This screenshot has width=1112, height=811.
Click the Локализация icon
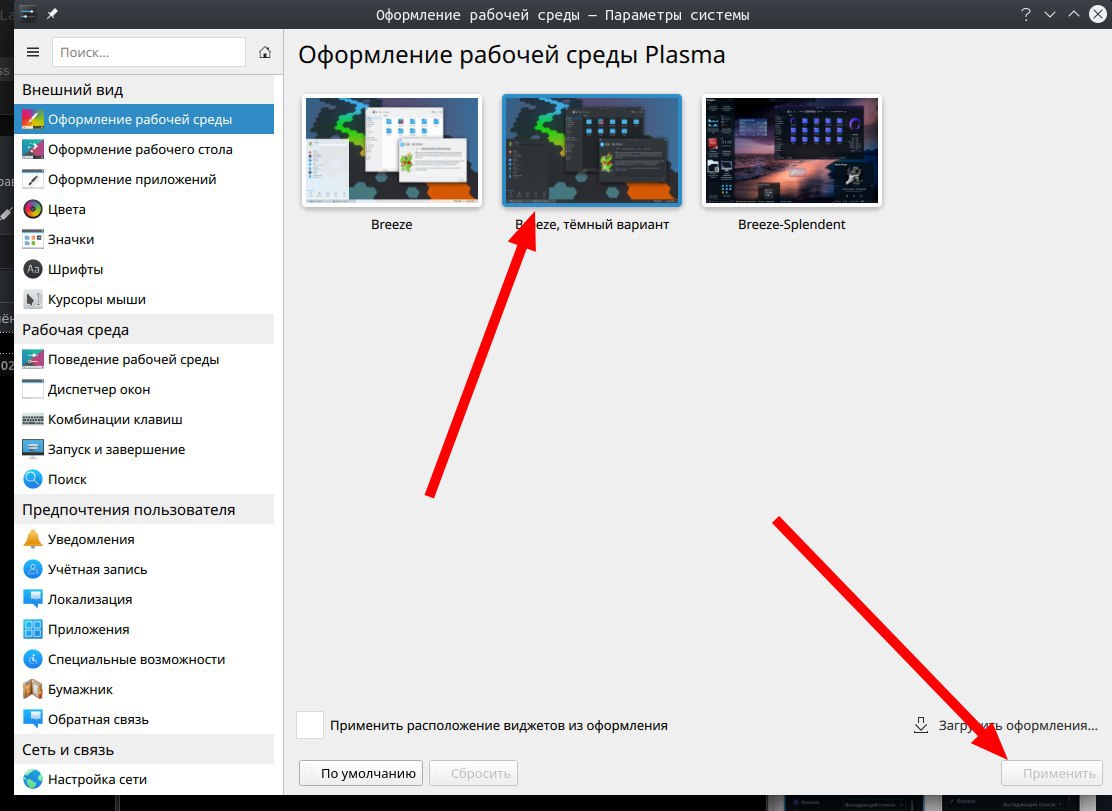point(33,599)
